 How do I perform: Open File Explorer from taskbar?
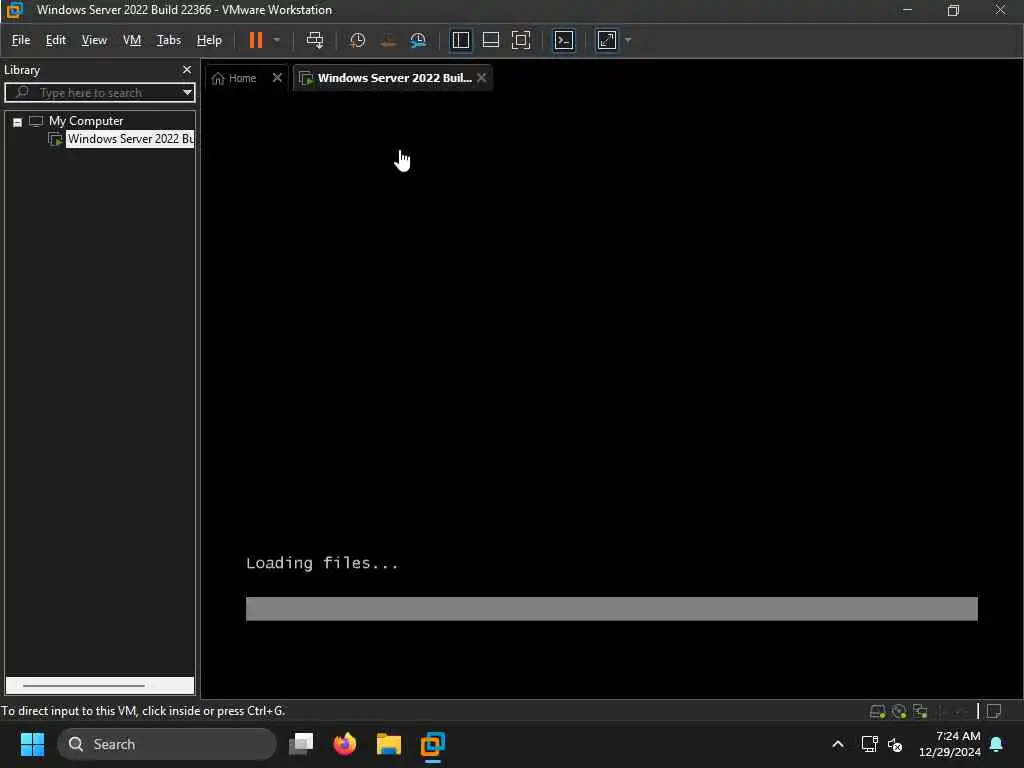[389, 744]
